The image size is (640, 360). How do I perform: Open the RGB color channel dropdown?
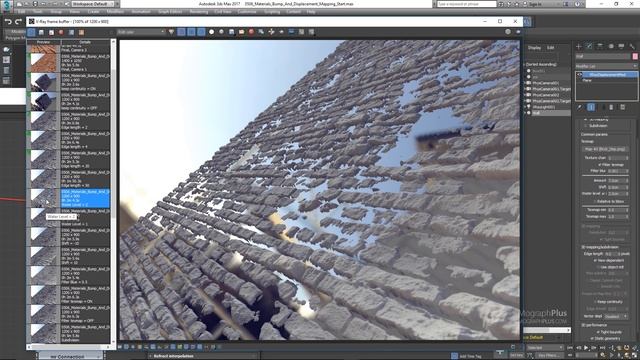(141, 32)
